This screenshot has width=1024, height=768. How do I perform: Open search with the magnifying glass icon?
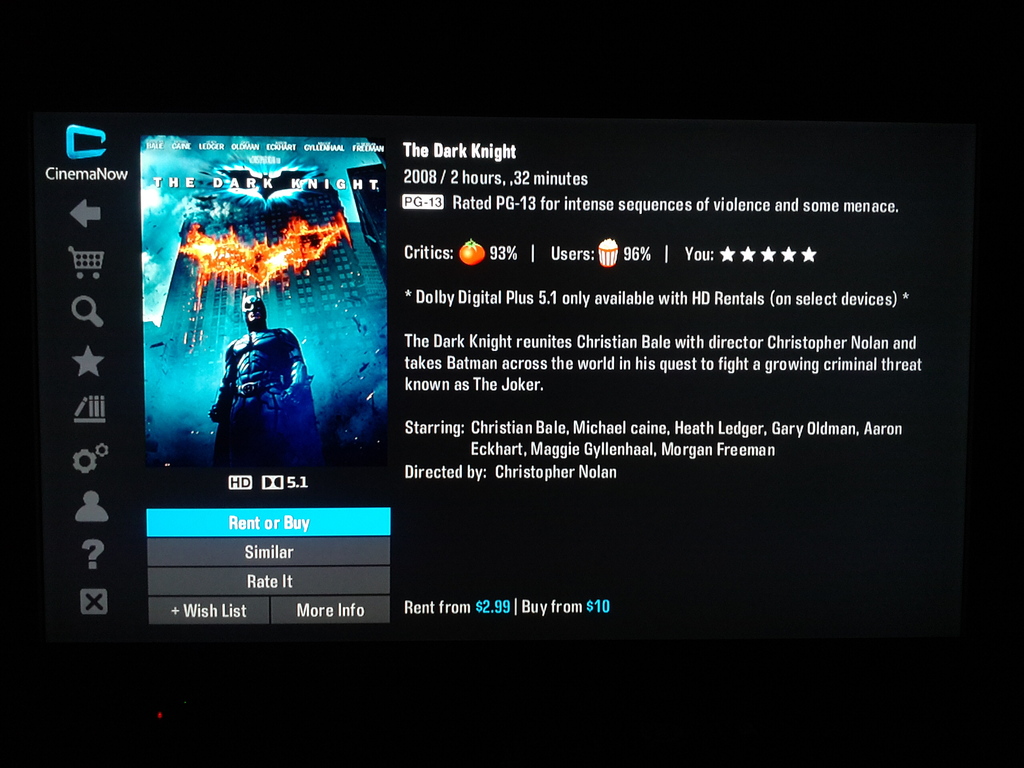(x=87, y=311)
